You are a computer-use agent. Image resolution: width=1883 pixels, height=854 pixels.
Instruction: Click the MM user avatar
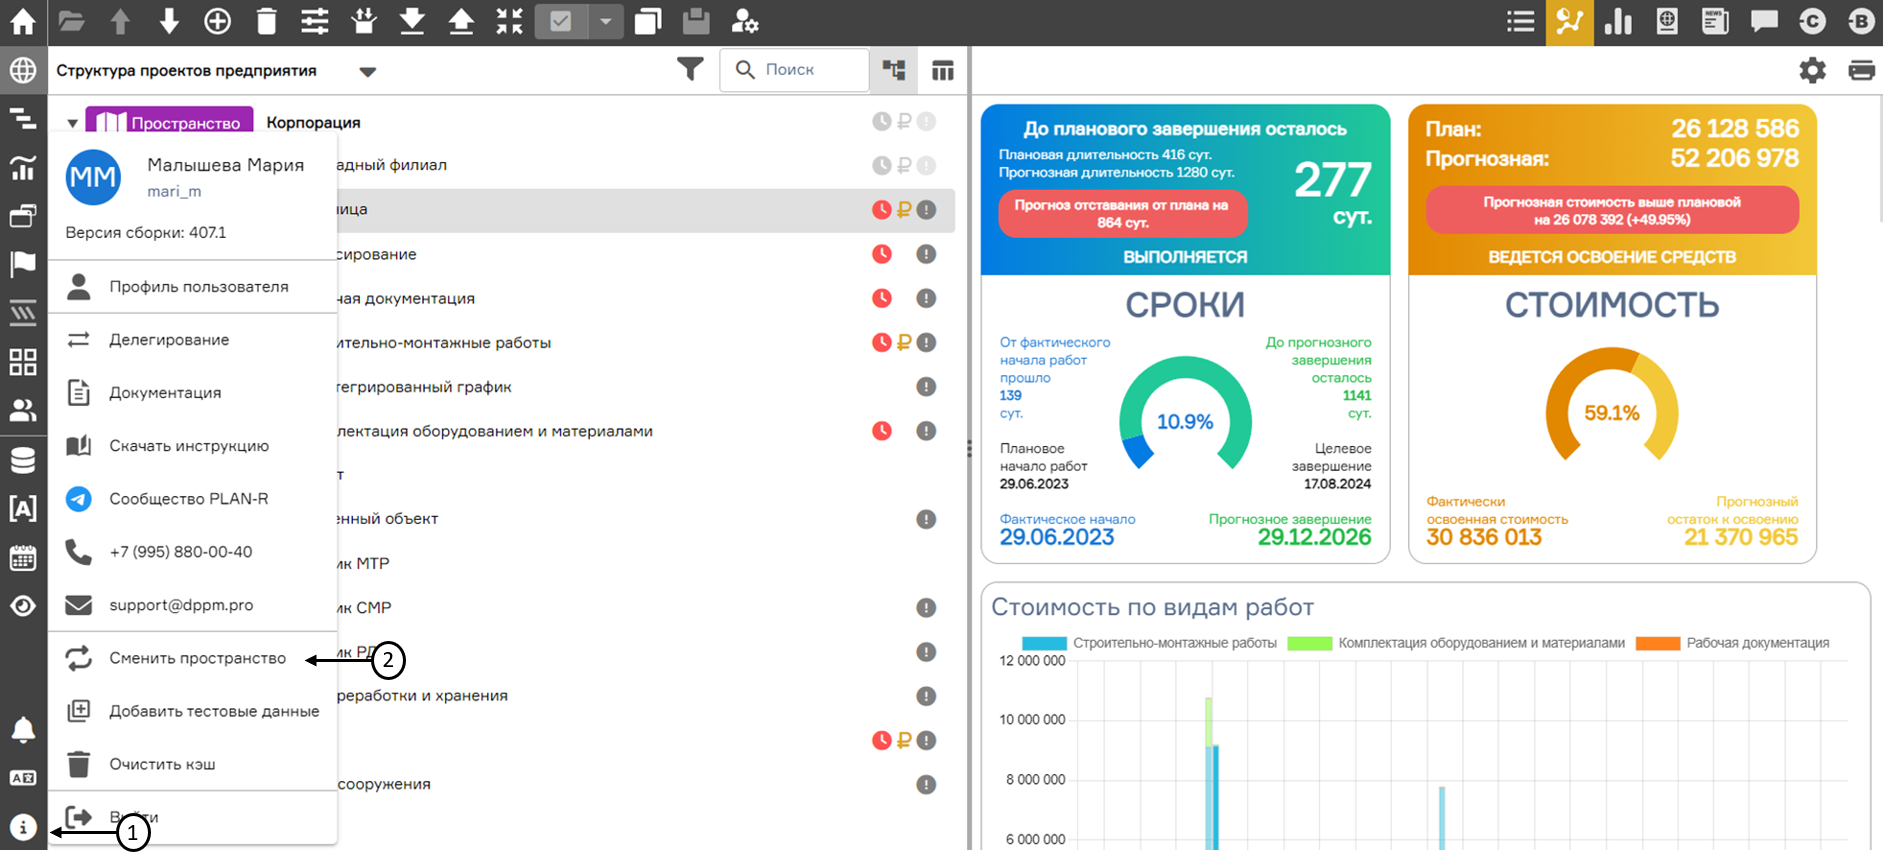[x=93, y=177]
